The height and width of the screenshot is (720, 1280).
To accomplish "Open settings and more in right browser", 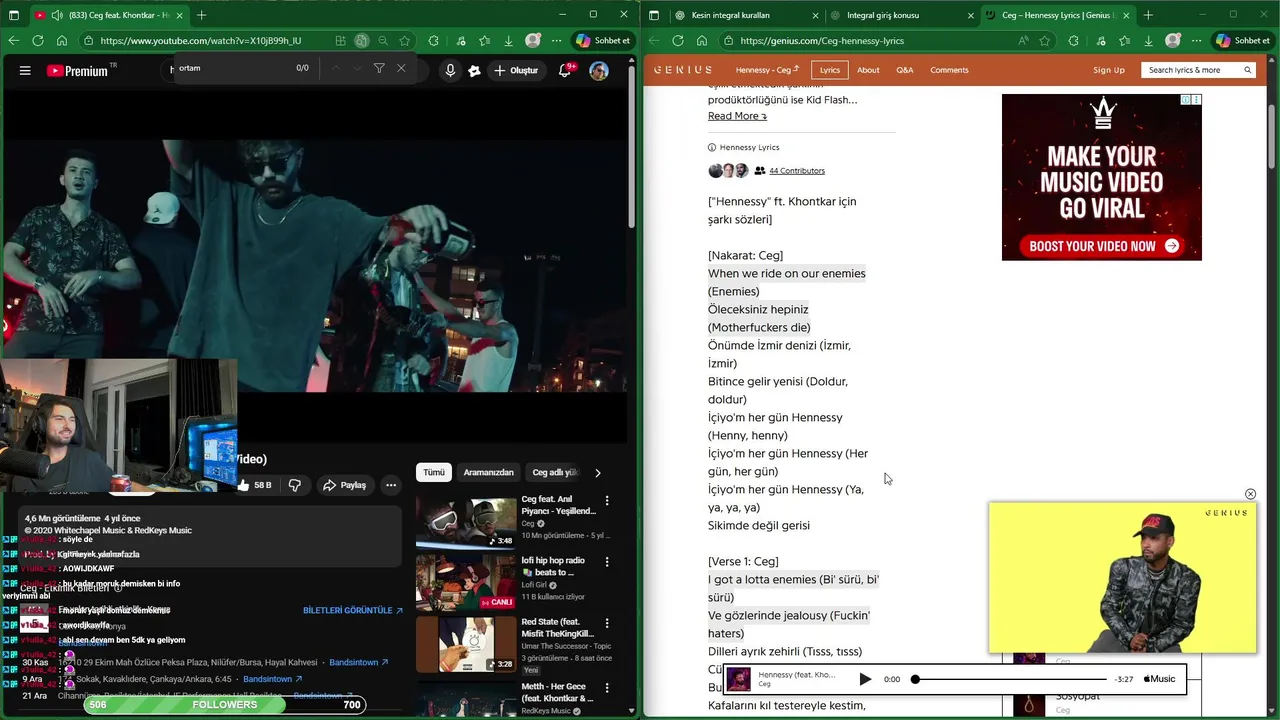I will [x=1196, y=41].
